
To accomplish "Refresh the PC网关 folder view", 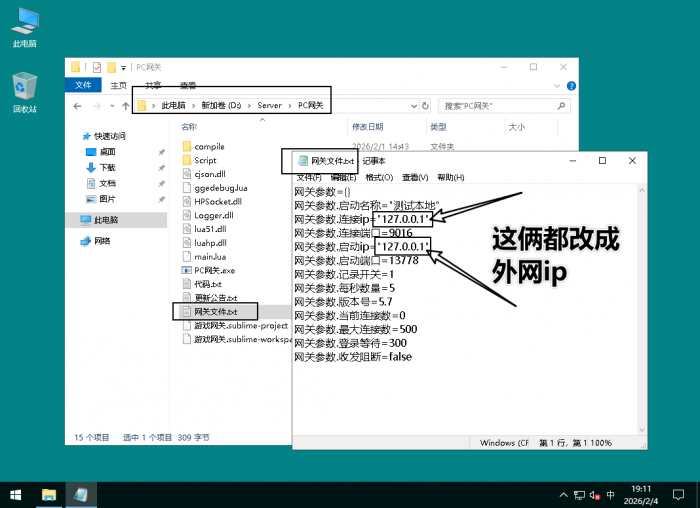I will 425,106.
